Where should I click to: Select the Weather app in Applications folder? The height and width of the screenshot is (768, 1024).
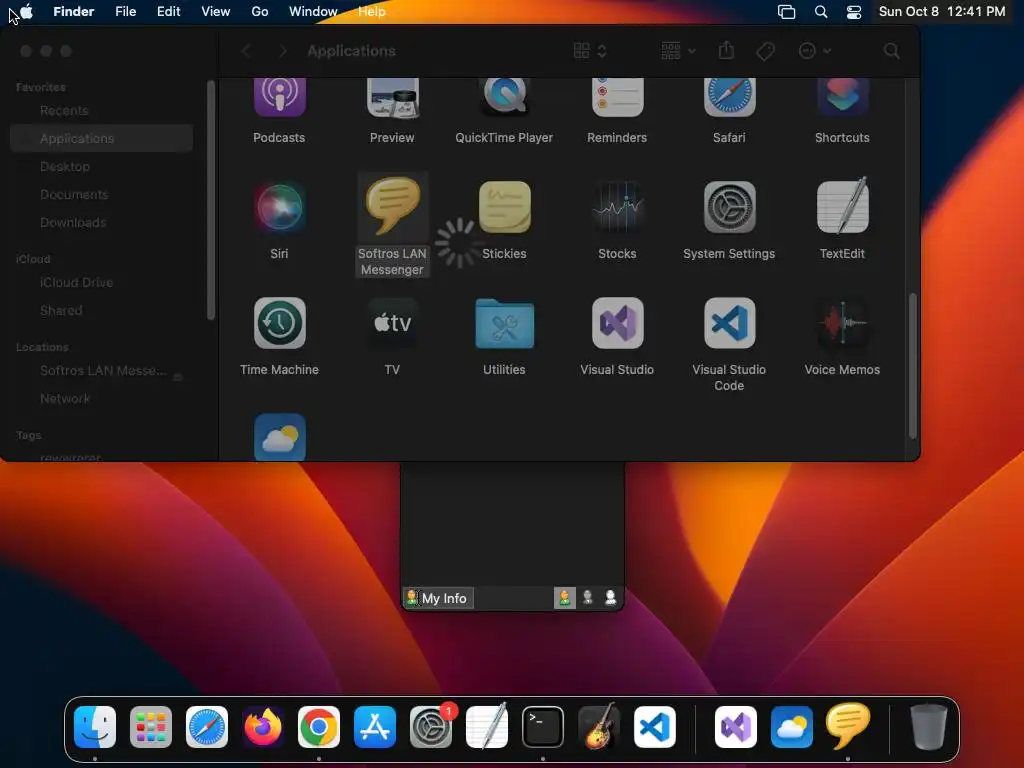pyautogui.click(x=280, y=437)
